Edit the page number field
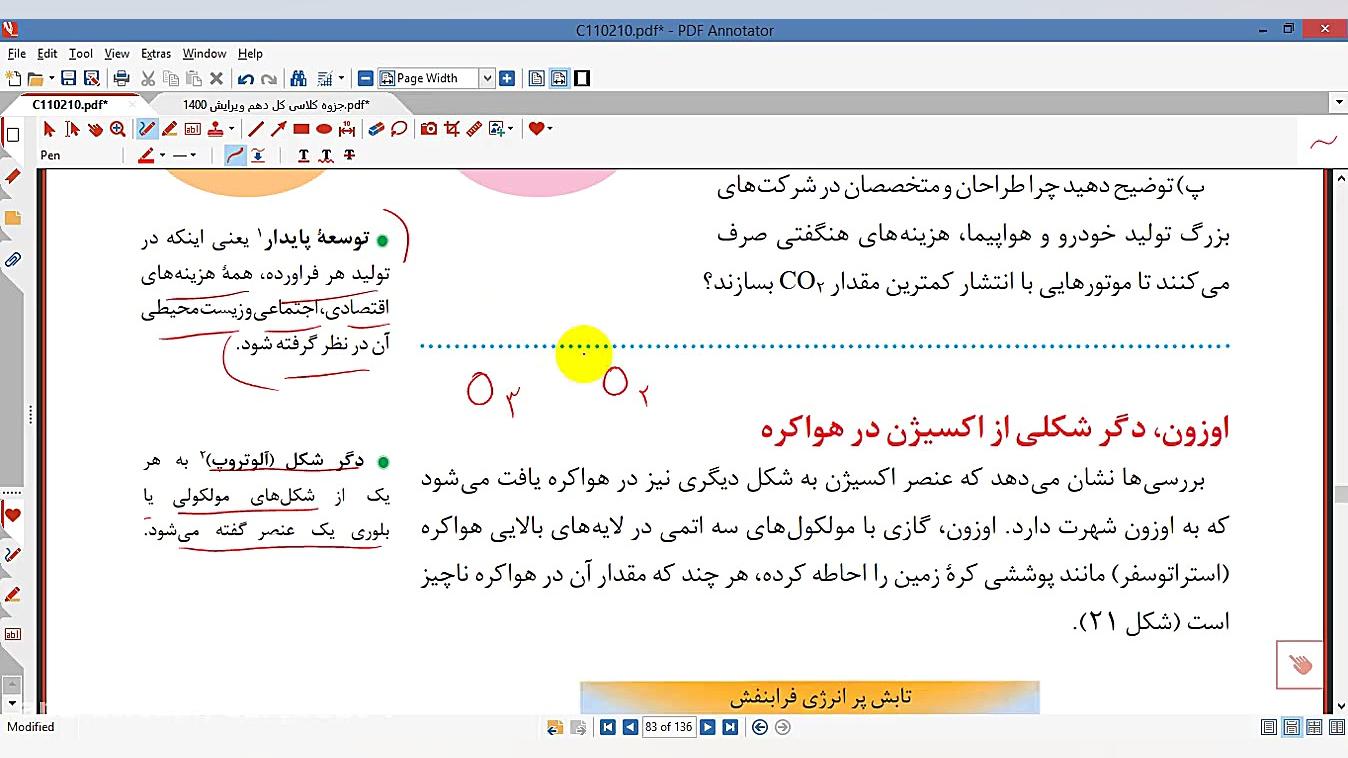This screenshot has height=758, width=1348. [x=669, y=727]
